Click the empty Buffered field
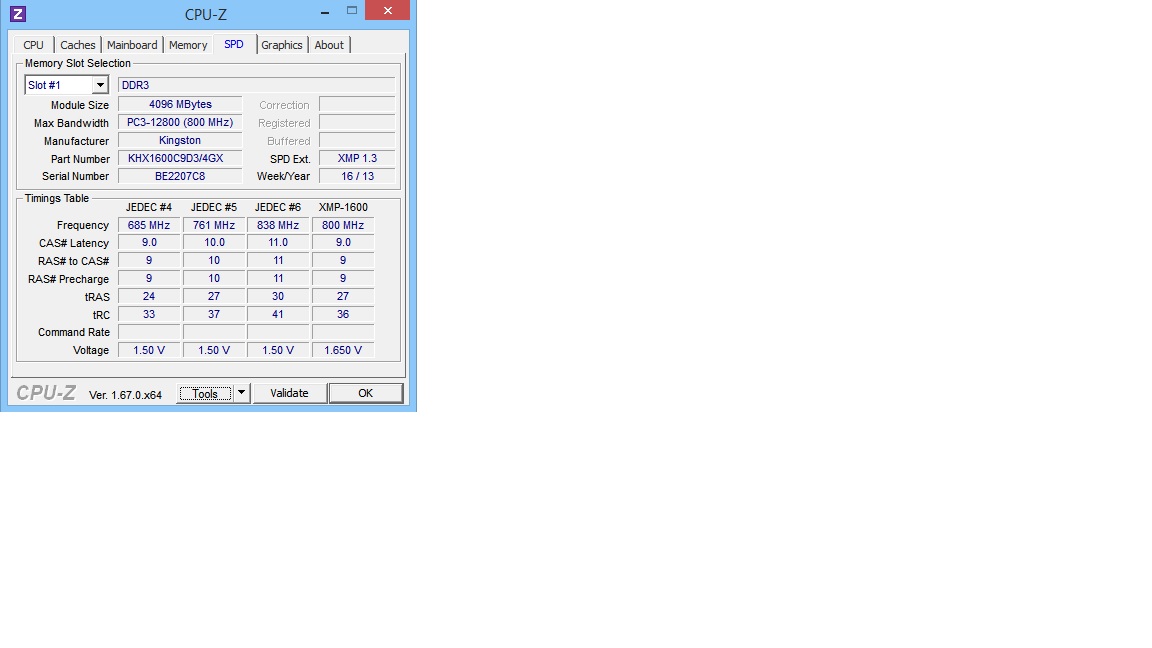The width and height of the screenshot is (1152, 648). (x=357, y=140)
